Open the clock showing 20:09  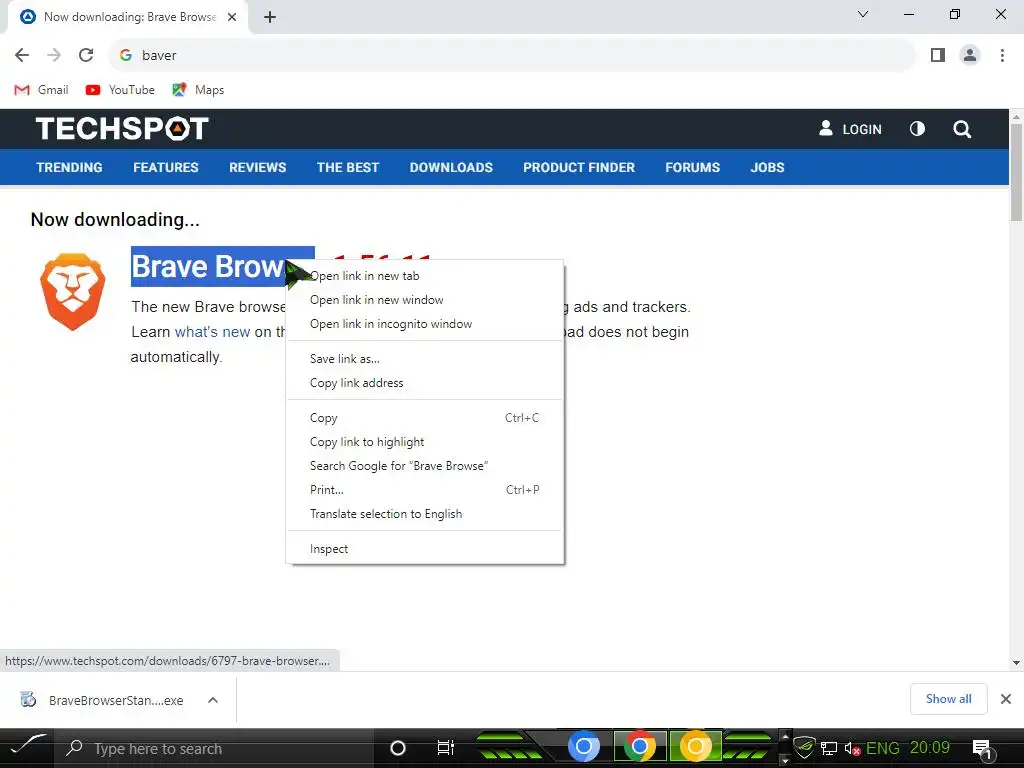coord(929,748)
